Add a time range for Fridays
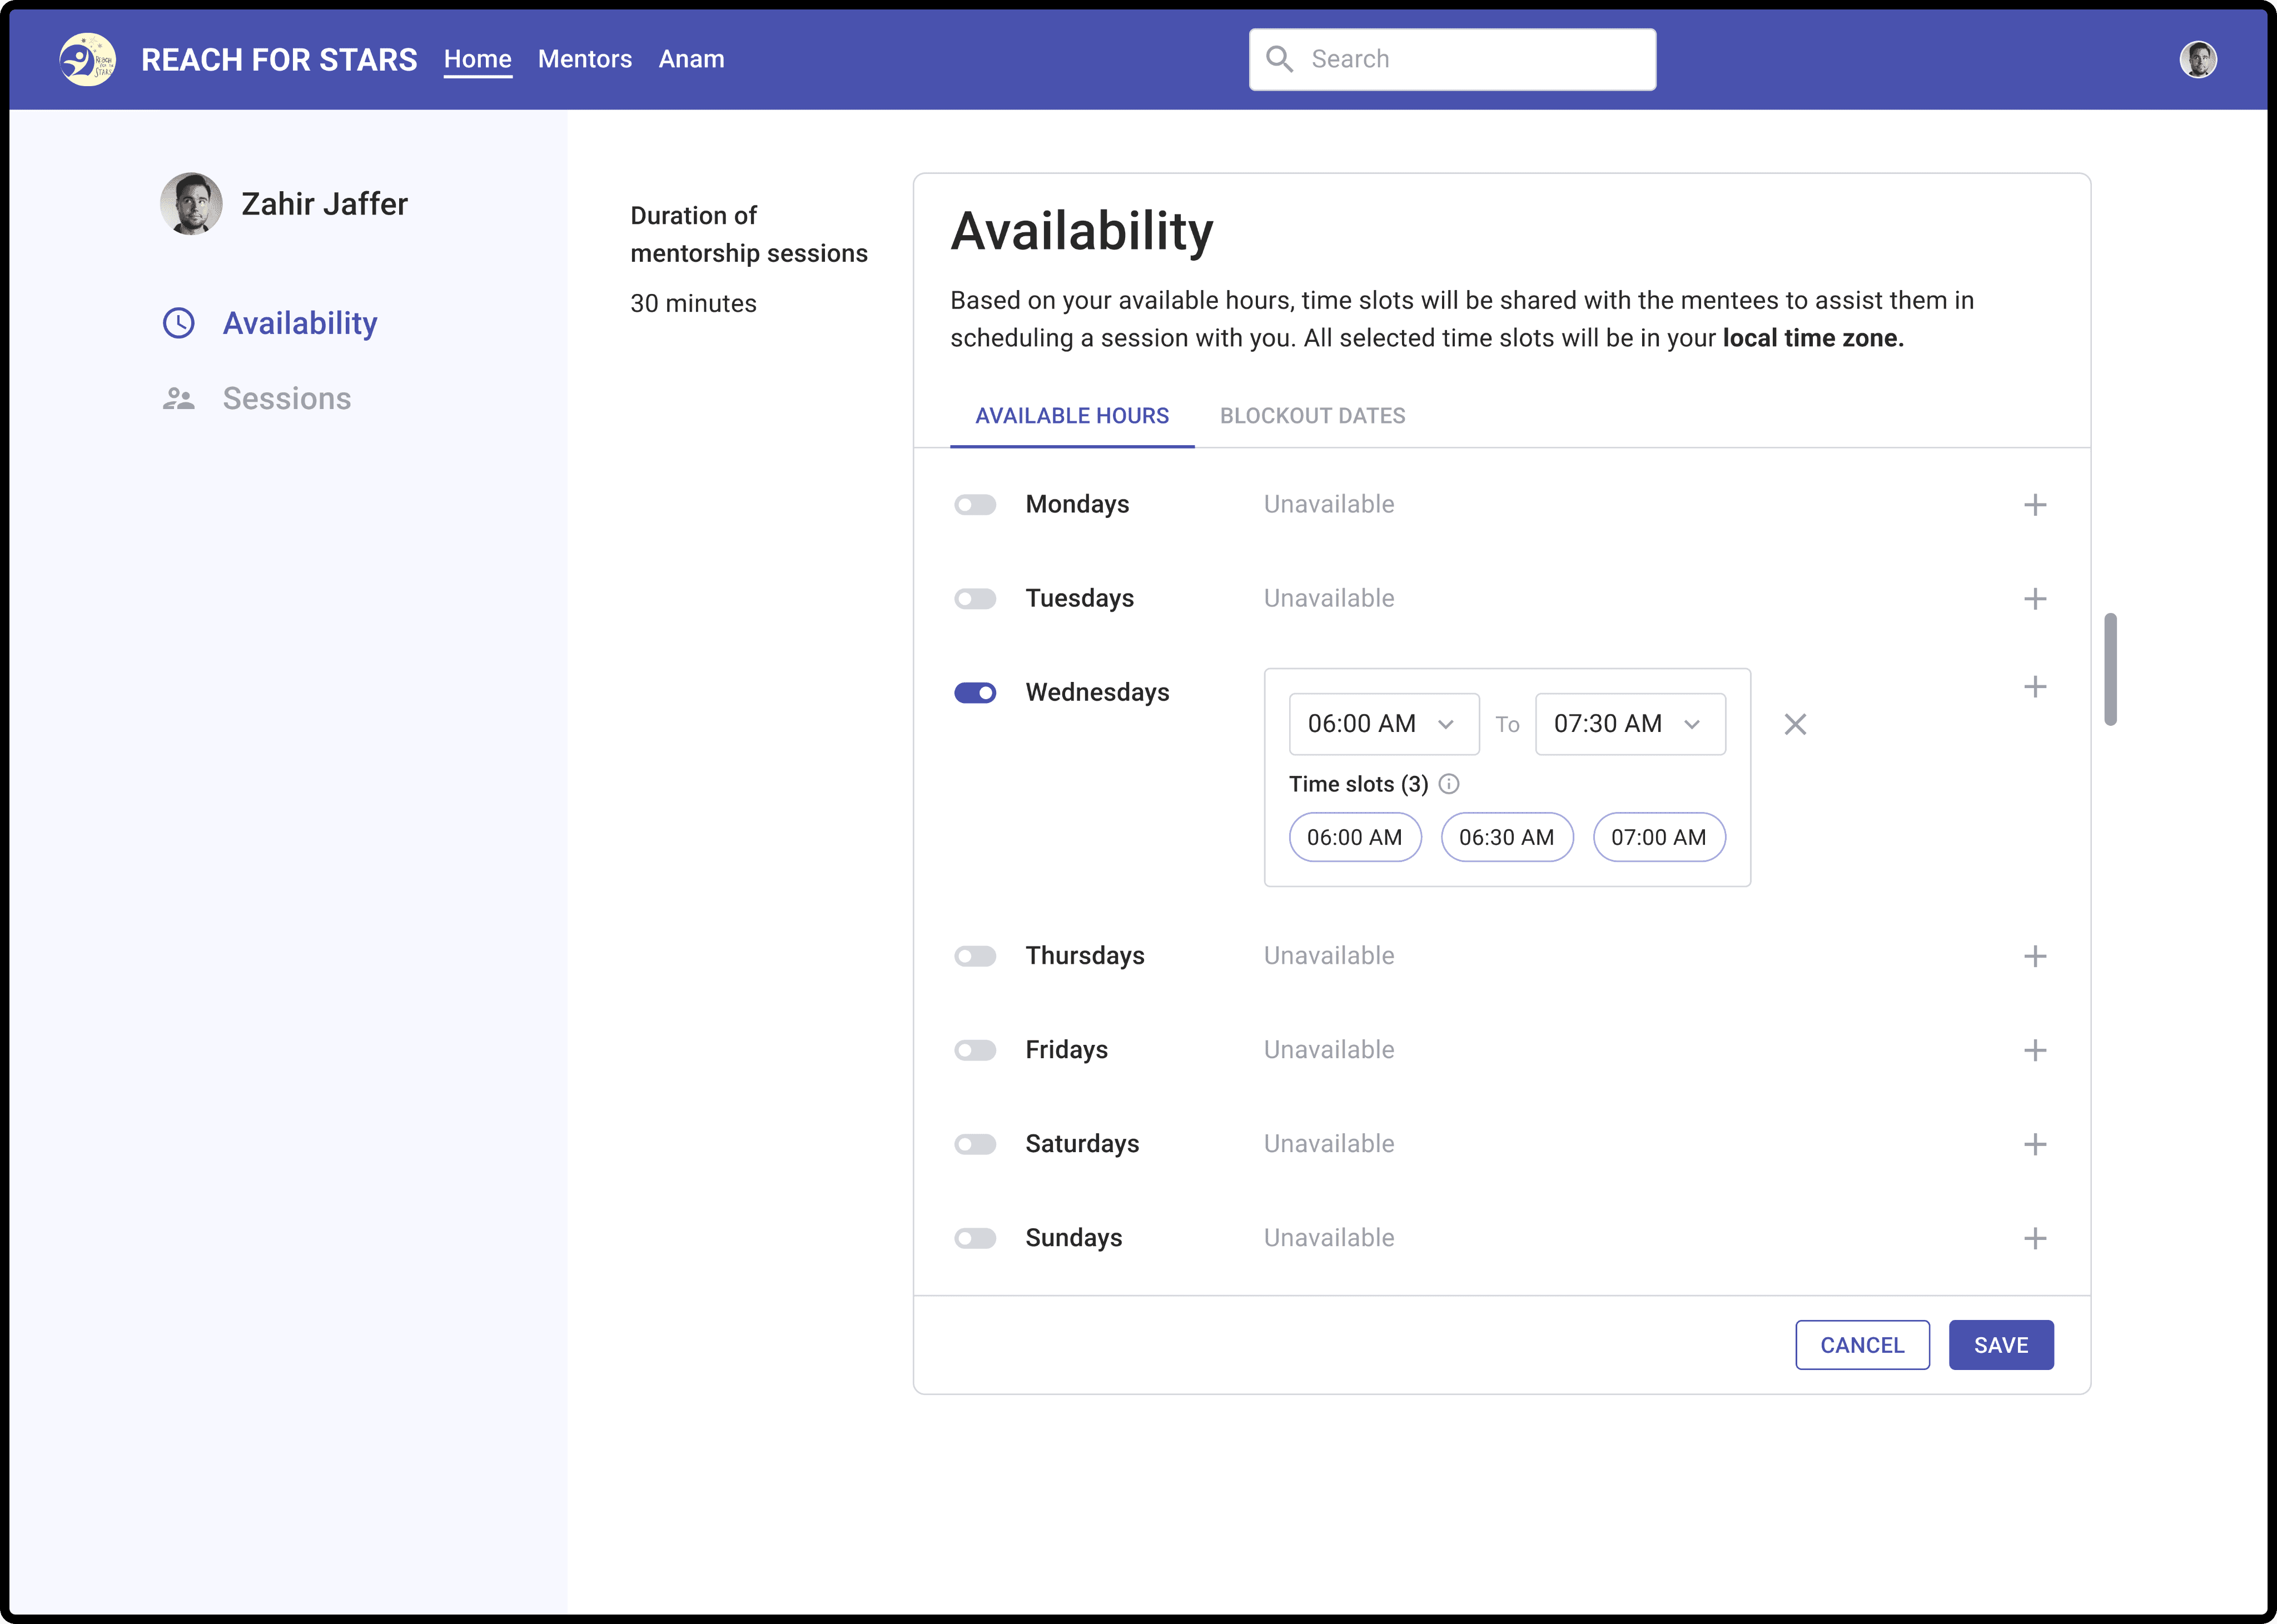The image size is (2277, 1624). 2034,1050
